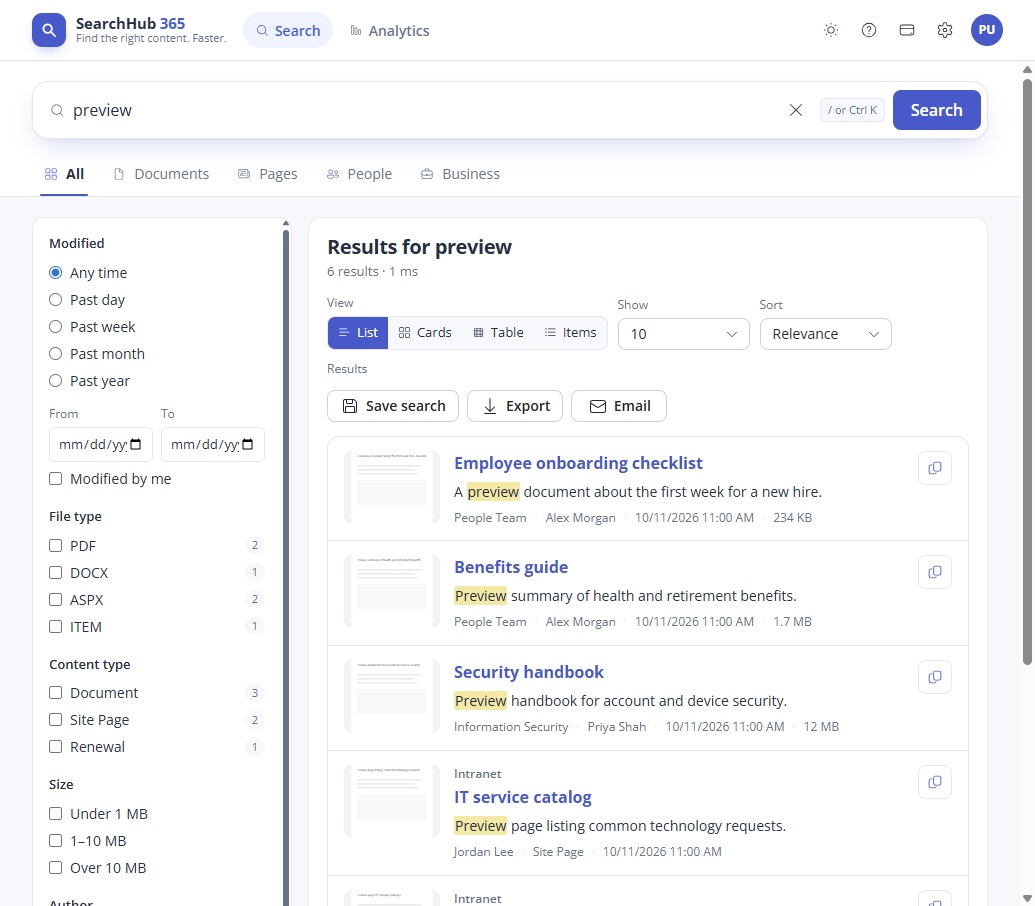
Task: Export the search results
Action: pos(515,406)
